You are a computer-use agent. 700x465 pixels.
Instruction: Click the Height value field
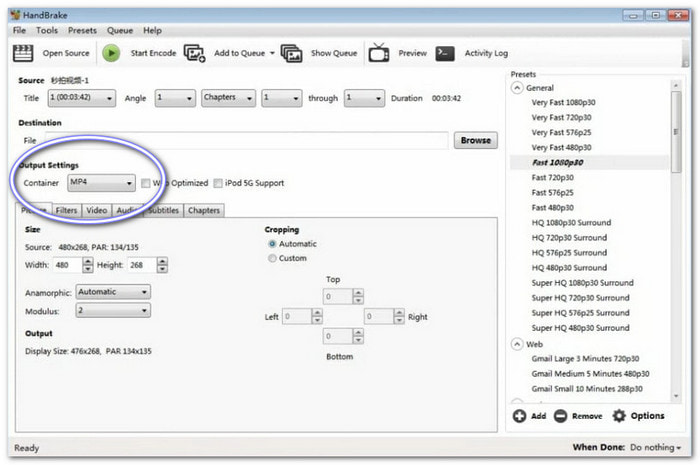pos(142,265)
